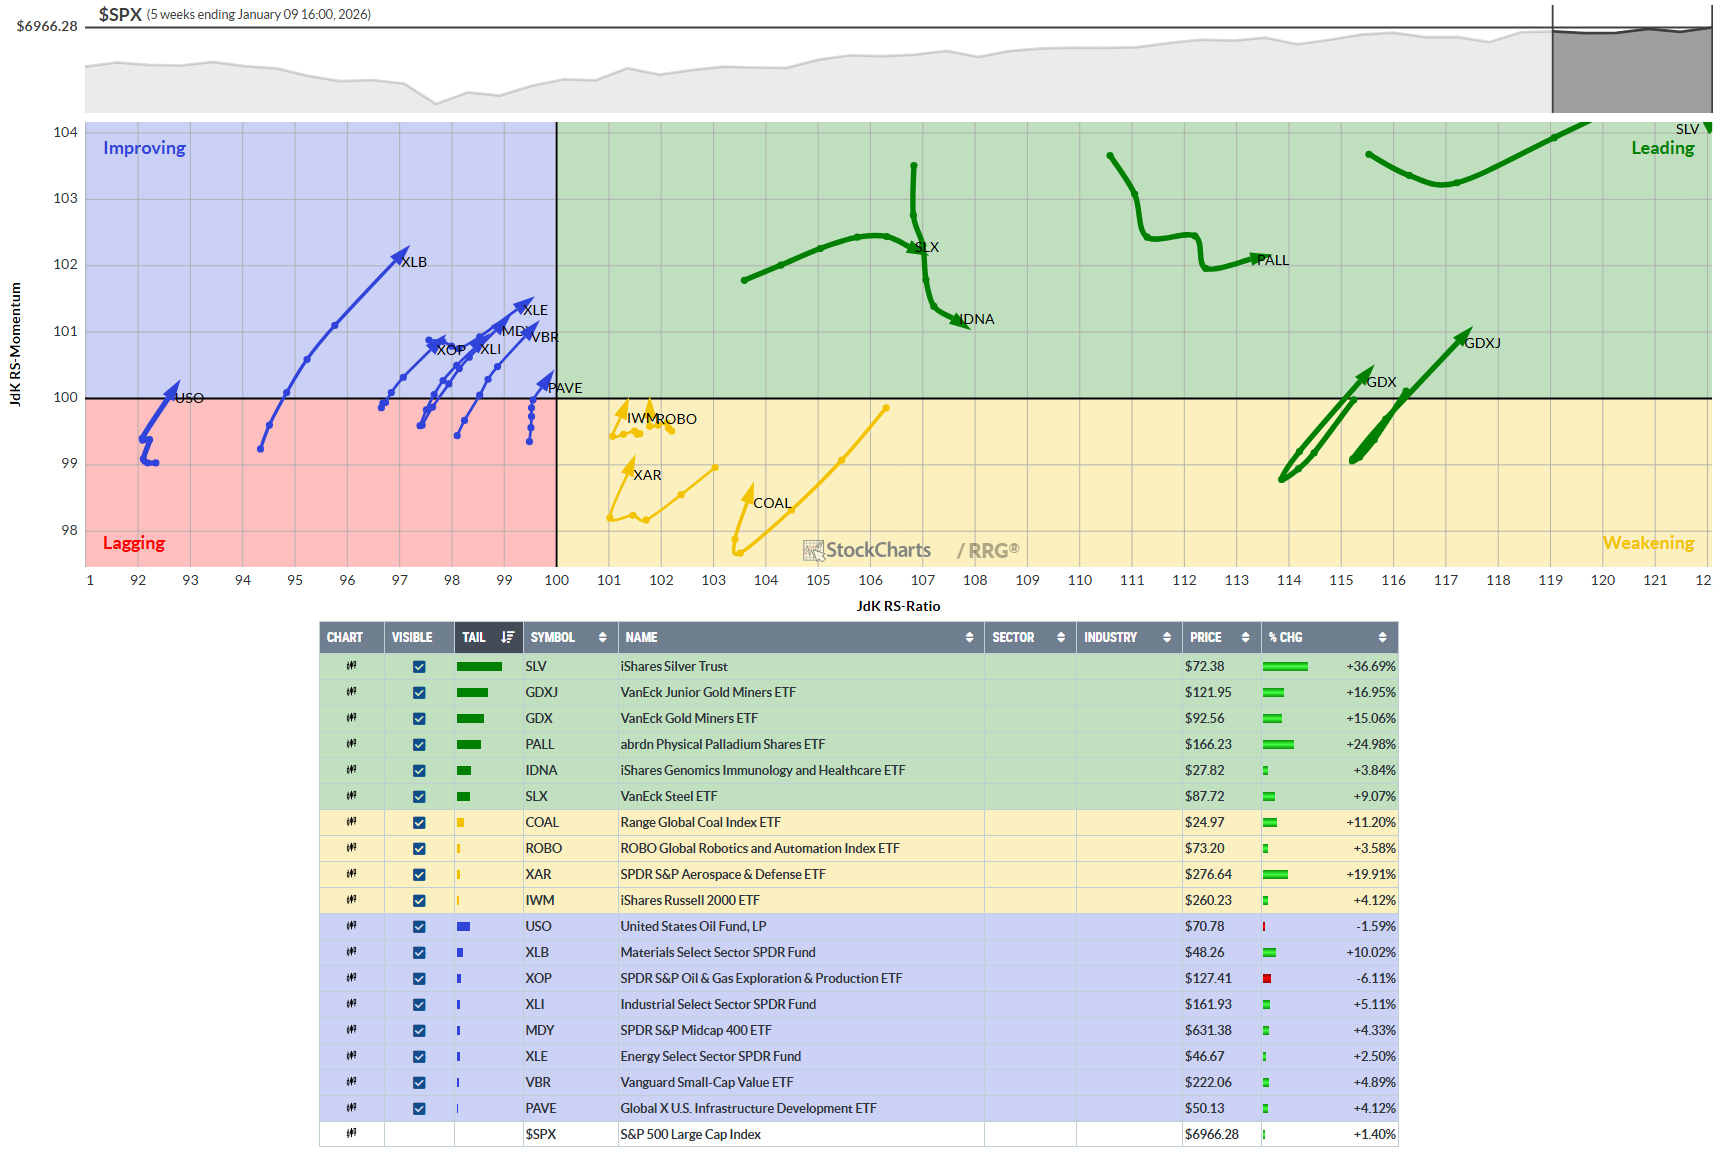Click the sort icon in TAIL column header
The height and width of the screenshot is (1156, 1724).
coord(507,637)
